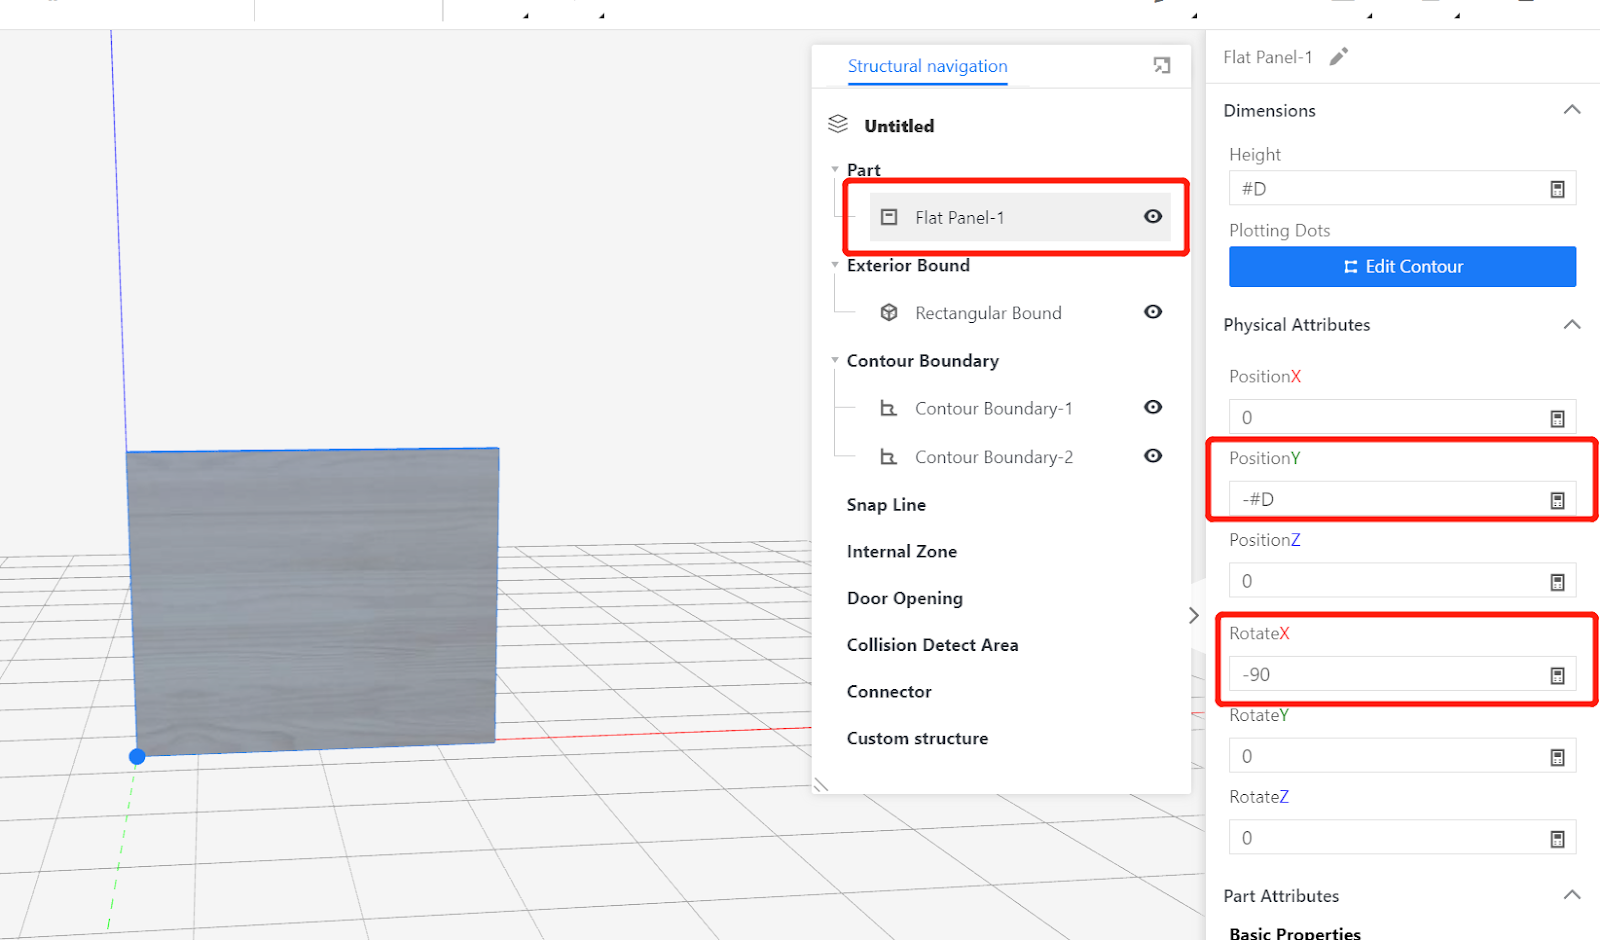Click the PositionZ input field
Image resolution: width=1600 pixels, height=940 pixels.
coord(1390,582)
